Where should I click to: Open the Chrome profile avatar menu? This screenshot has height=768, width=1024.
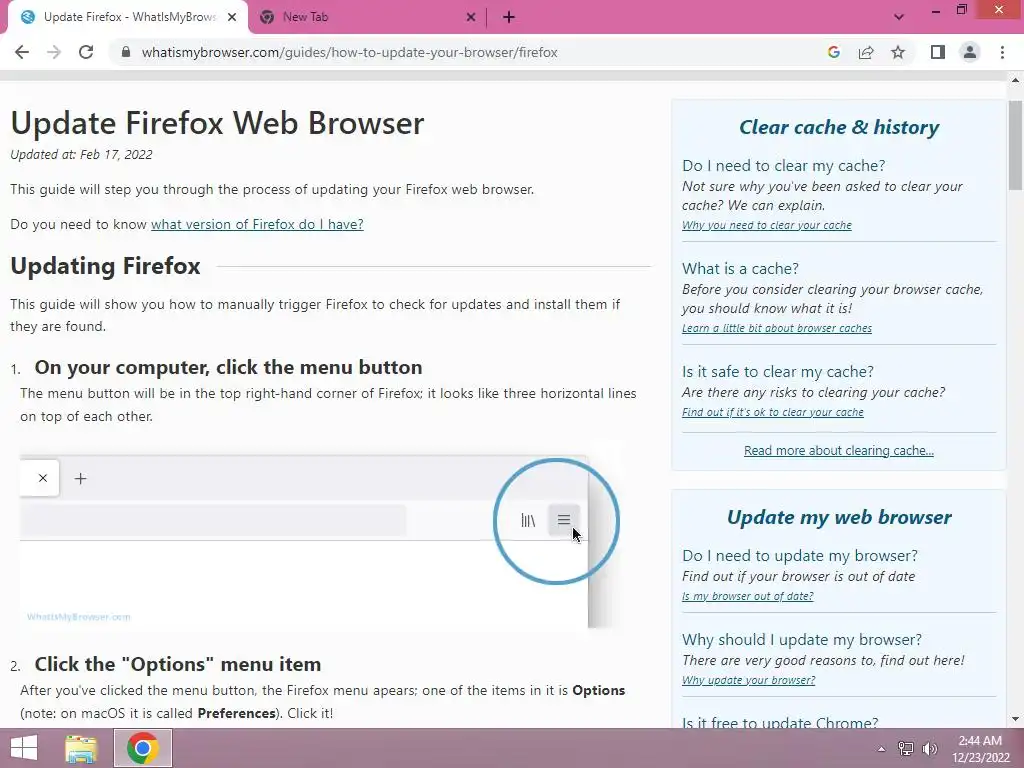click(x=970, y=52)
